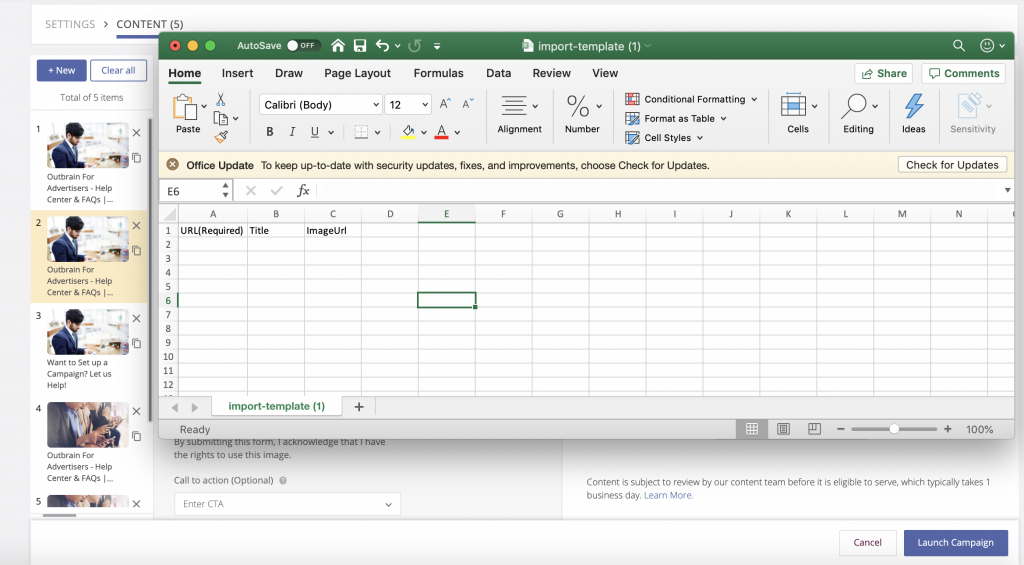The height and width of the screenshot is (565, 1024).
Task: Expand the font size dropdown
Action: click(x=424, y=105)
